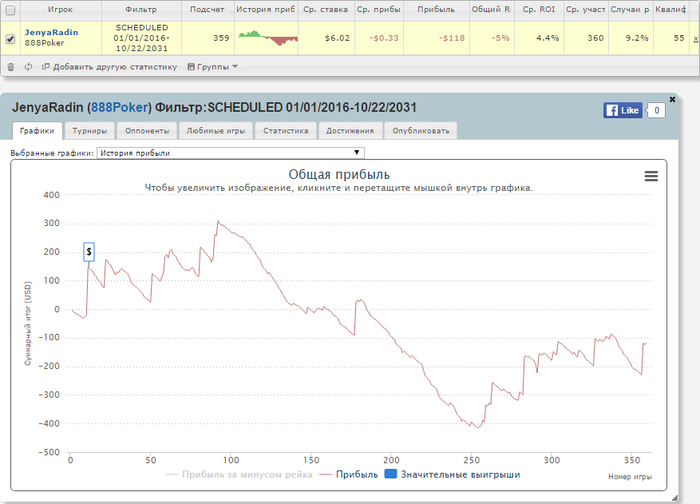
Task: Sort by the Прибыль column header
Action: point(436,10)
